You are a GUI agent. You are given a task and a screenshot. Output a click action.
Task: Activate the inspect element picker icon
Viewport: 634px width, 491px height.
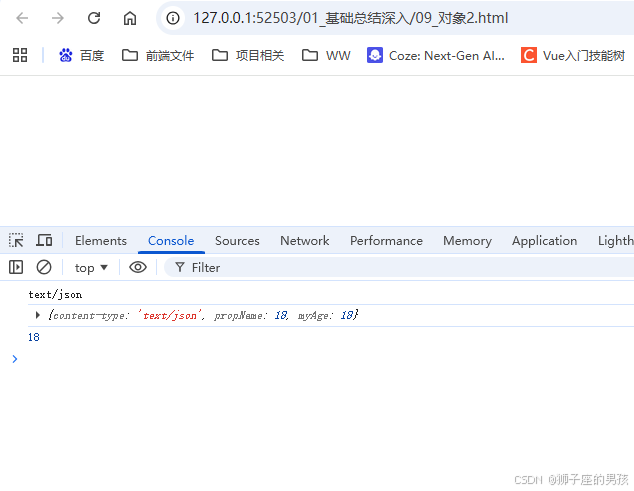point(16,240)
